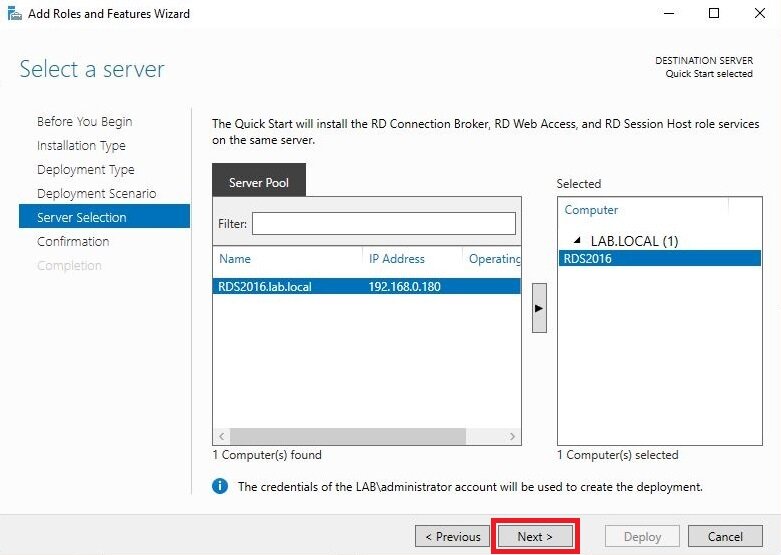Go to the Deployment Scenario step
The image size is (781, 555).
[97, 193]
